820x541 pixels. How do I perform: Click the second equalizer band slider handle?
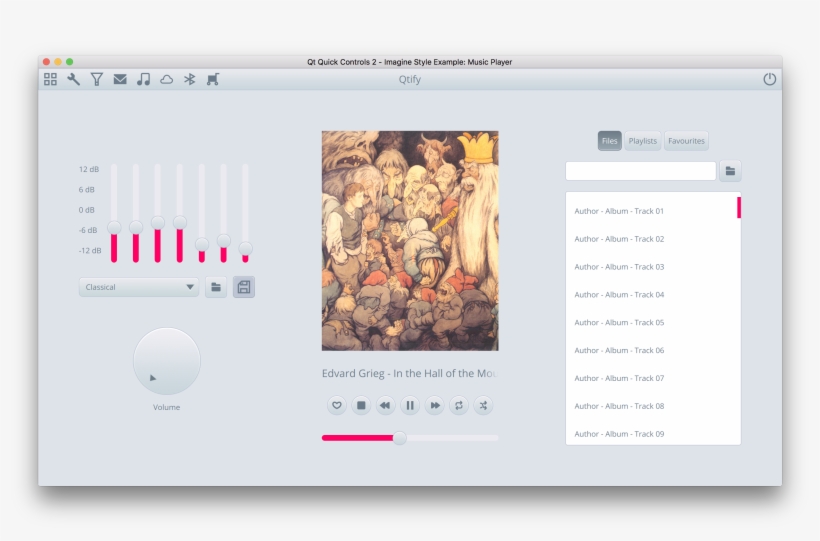pos(136,227)
